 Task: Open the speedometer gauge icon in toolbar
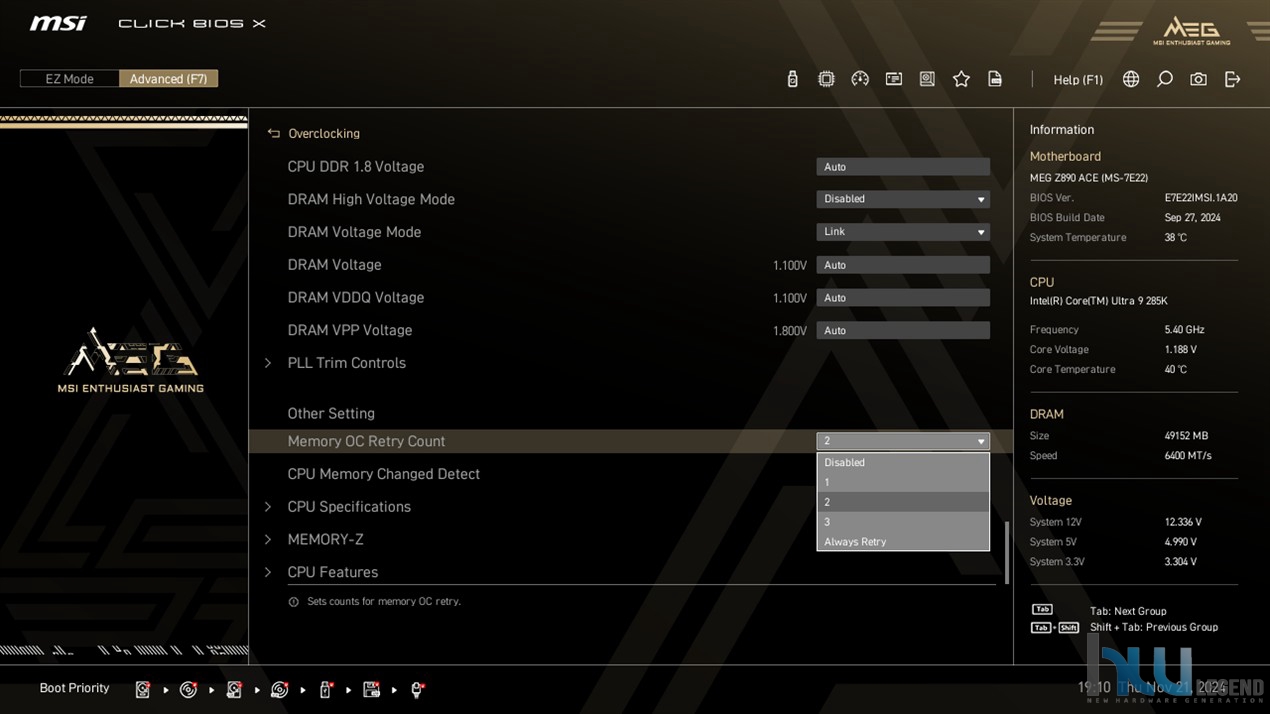point(860,79)
